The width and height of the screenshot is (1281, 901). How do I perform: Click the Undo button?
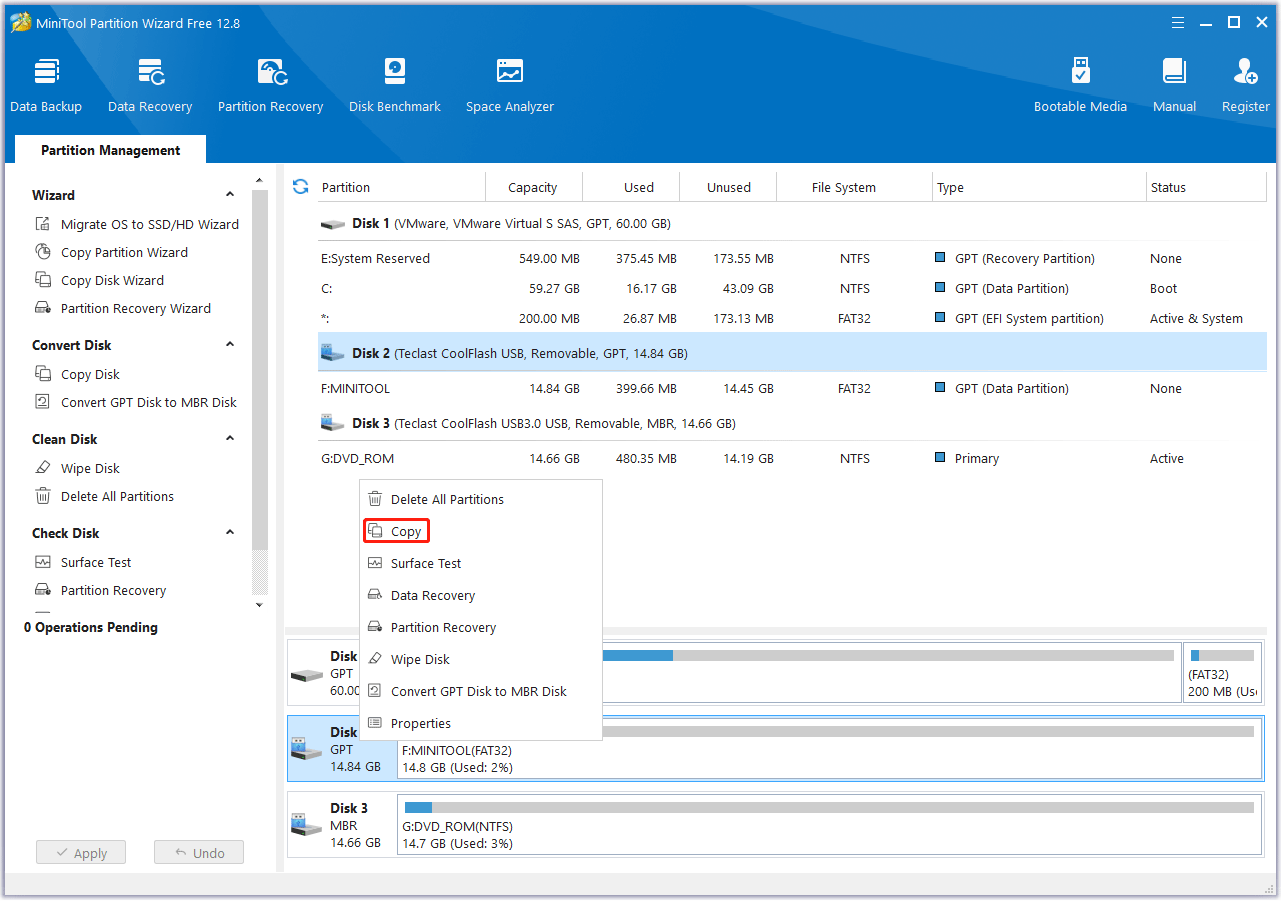(x=198, y=852)
